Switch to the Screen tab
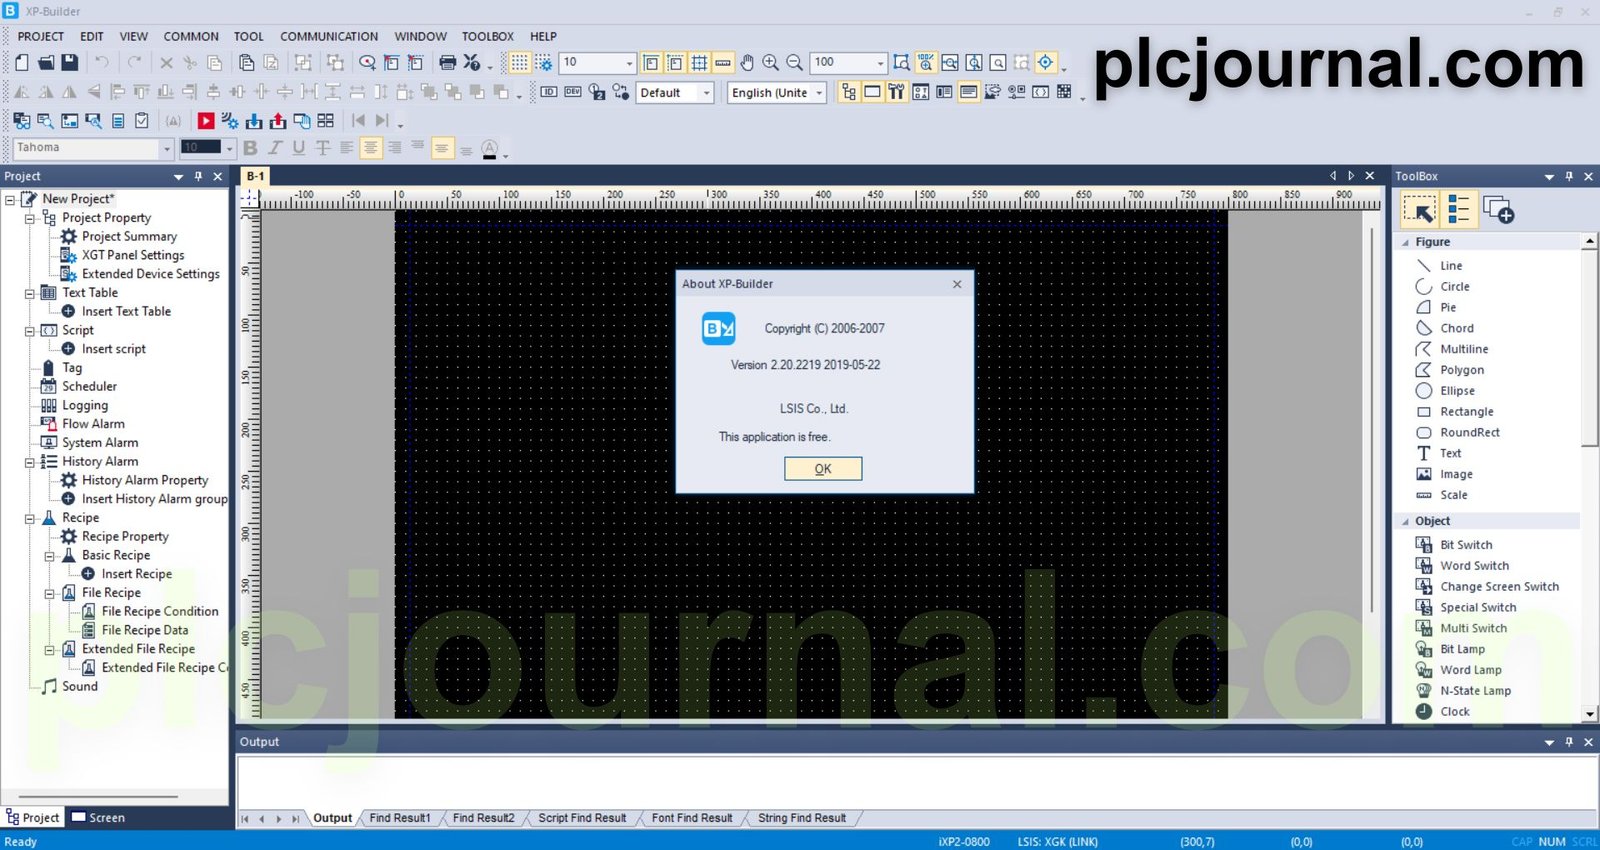The image size is (1600, 850). [x=98, y=817]
